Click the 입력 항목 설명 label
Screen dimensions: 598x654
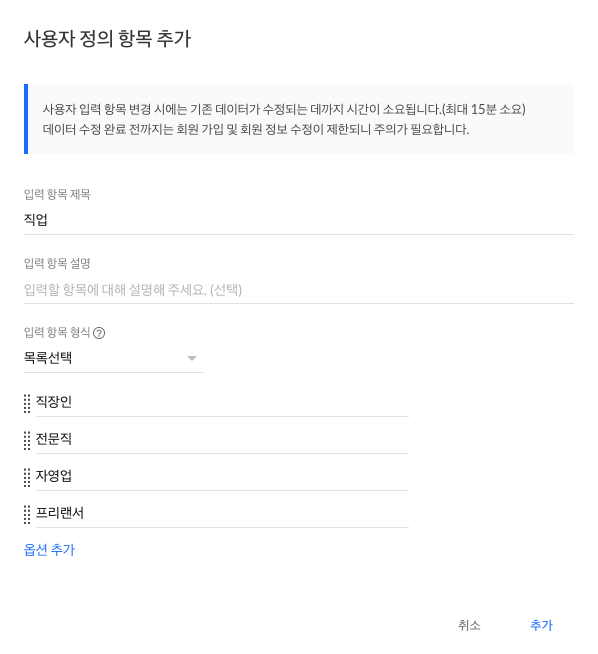click(x=57, y=263)
